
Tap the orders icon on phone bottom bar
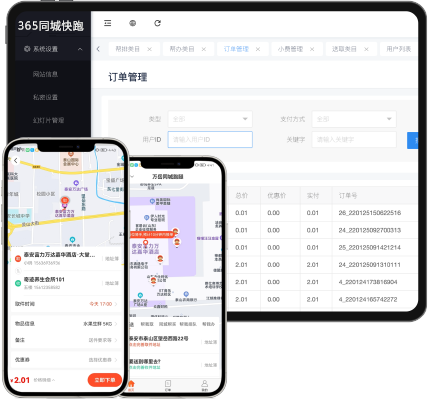(168, 385)
